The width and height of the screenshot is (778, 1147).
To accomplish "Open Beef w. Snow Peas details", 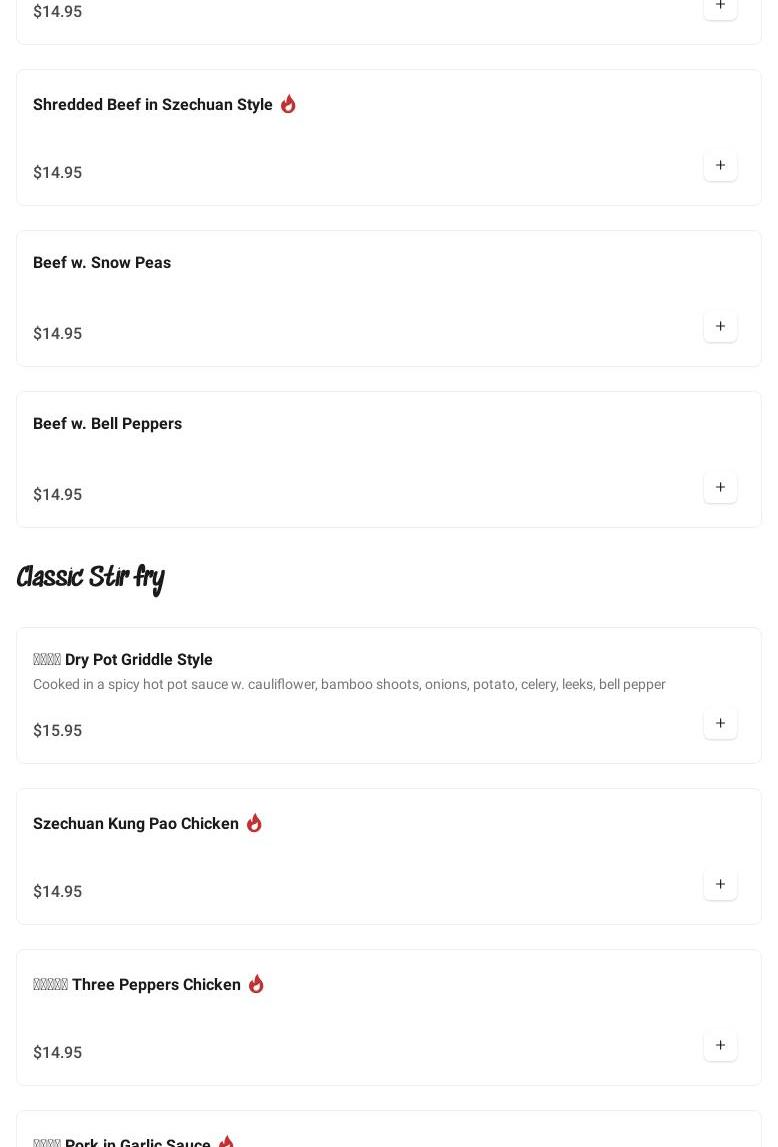I will tap(102, 263).
